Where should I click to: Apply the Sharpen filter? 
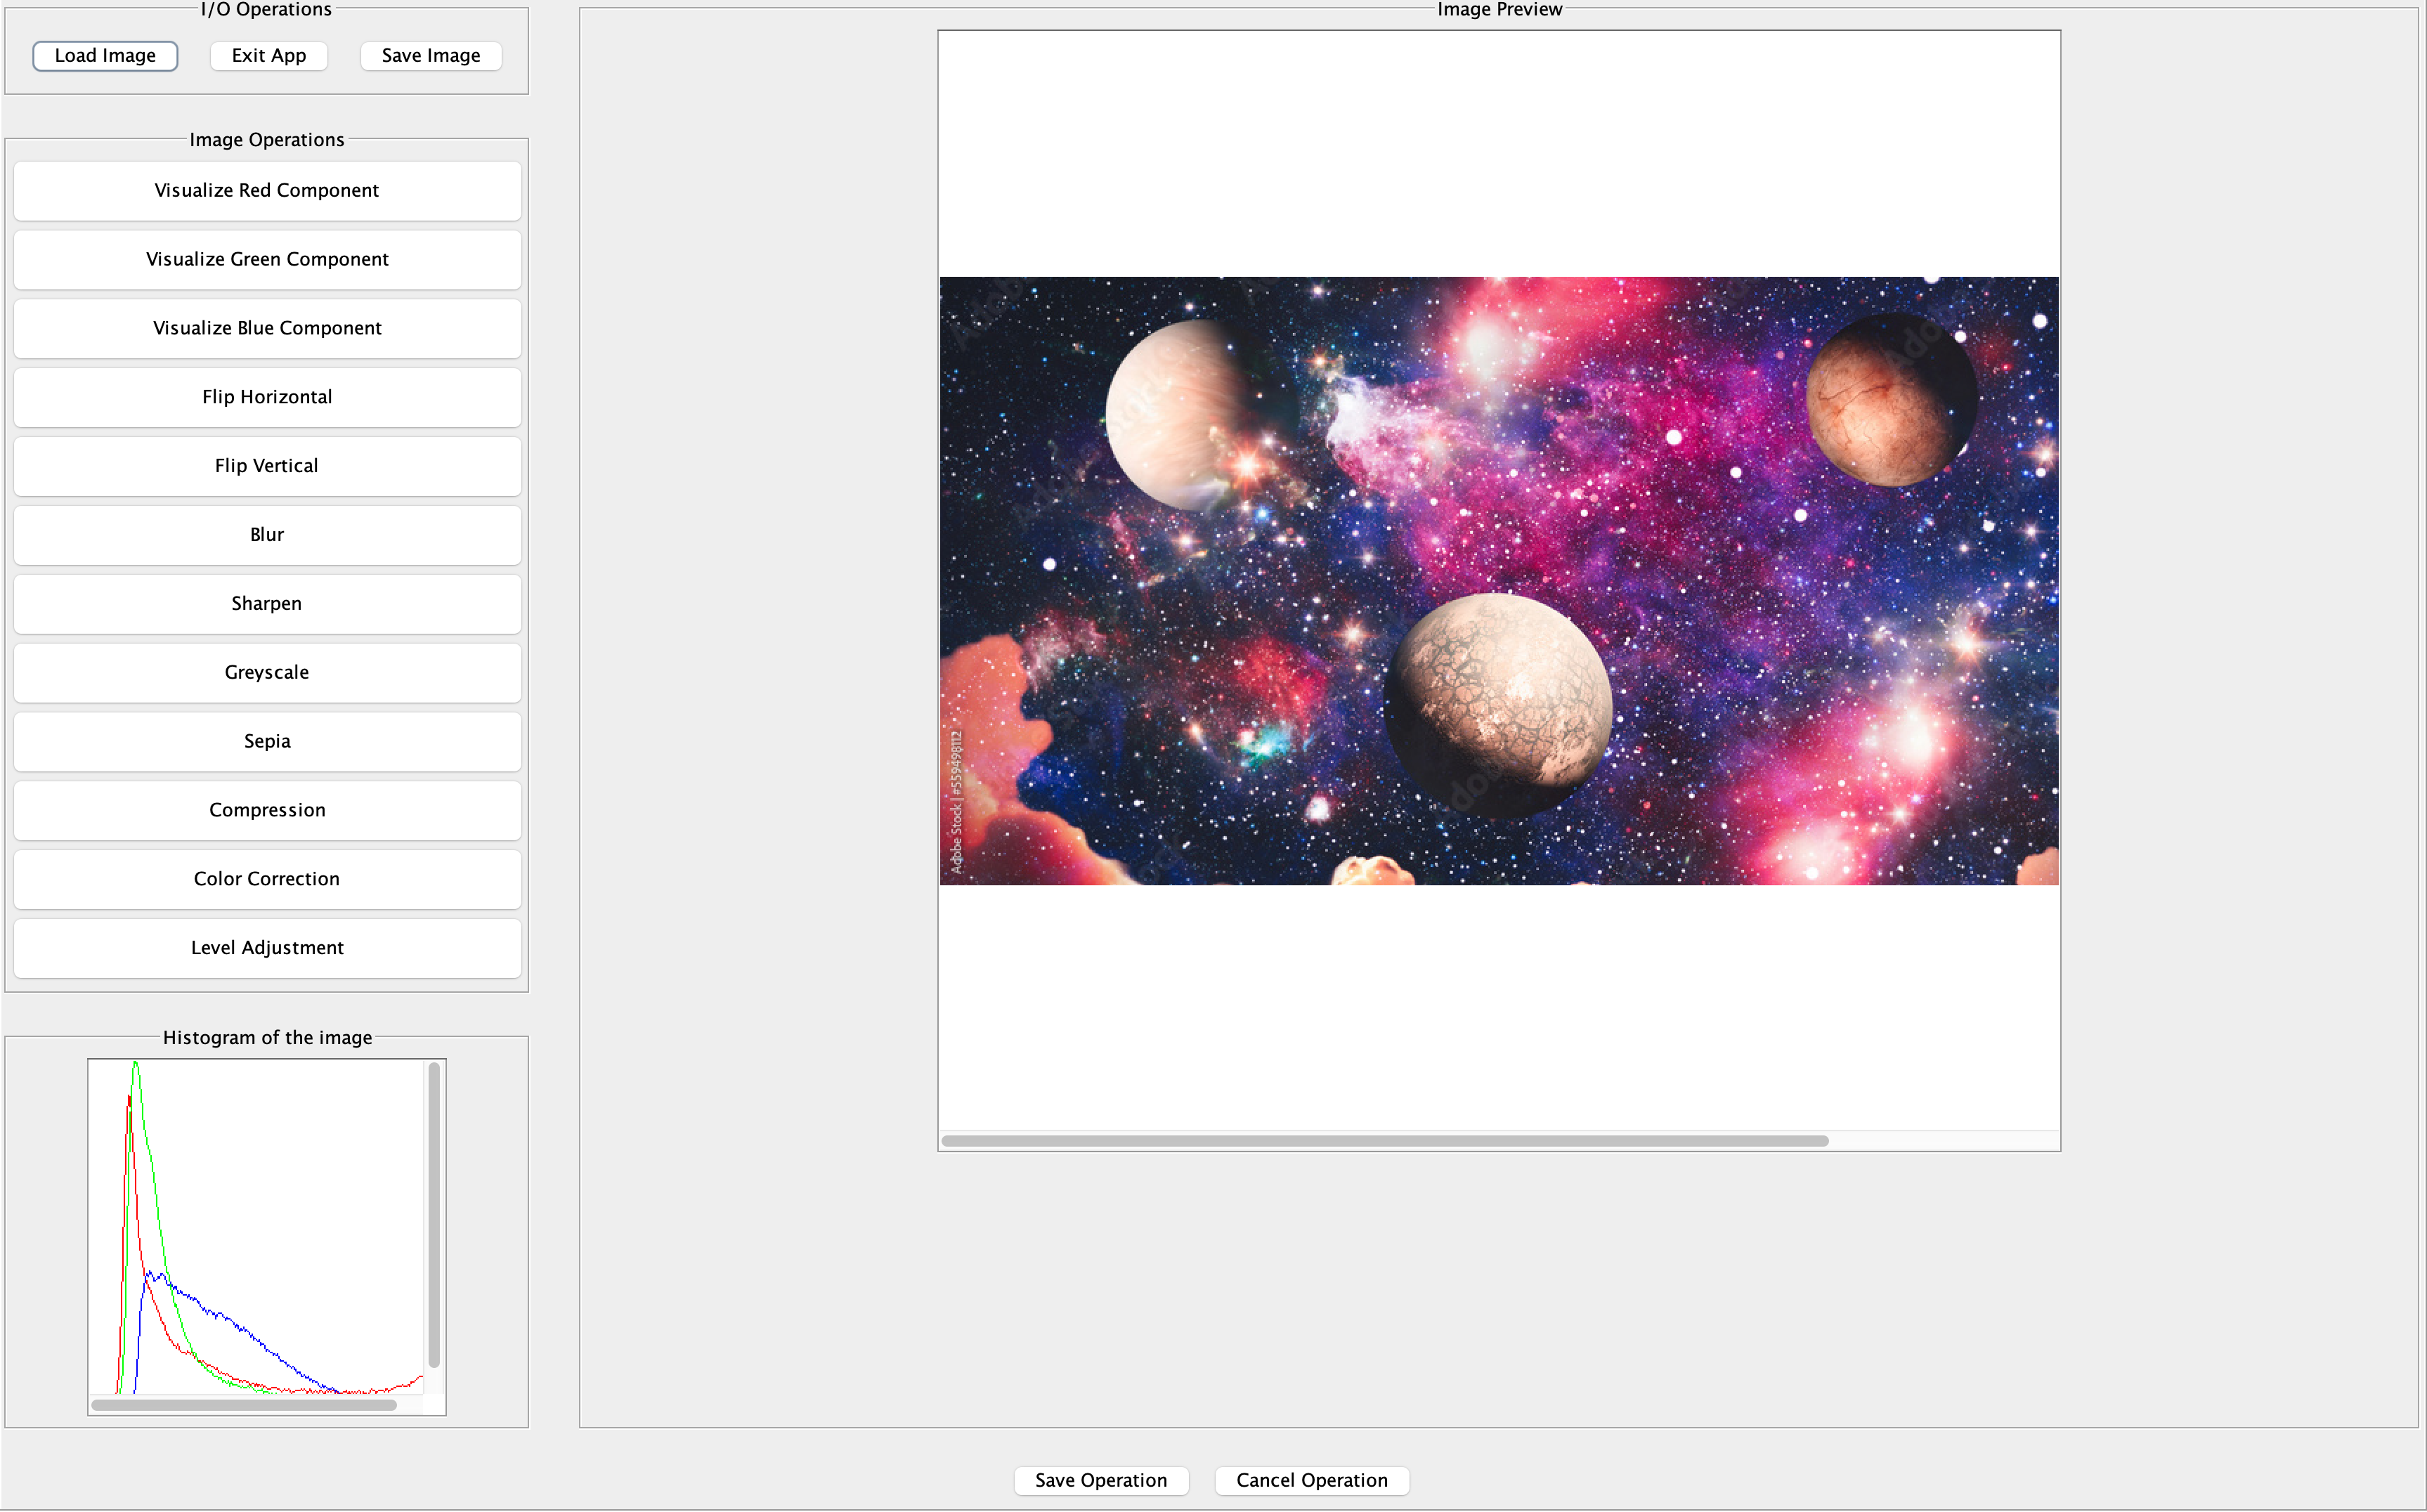tap(267, 604)
